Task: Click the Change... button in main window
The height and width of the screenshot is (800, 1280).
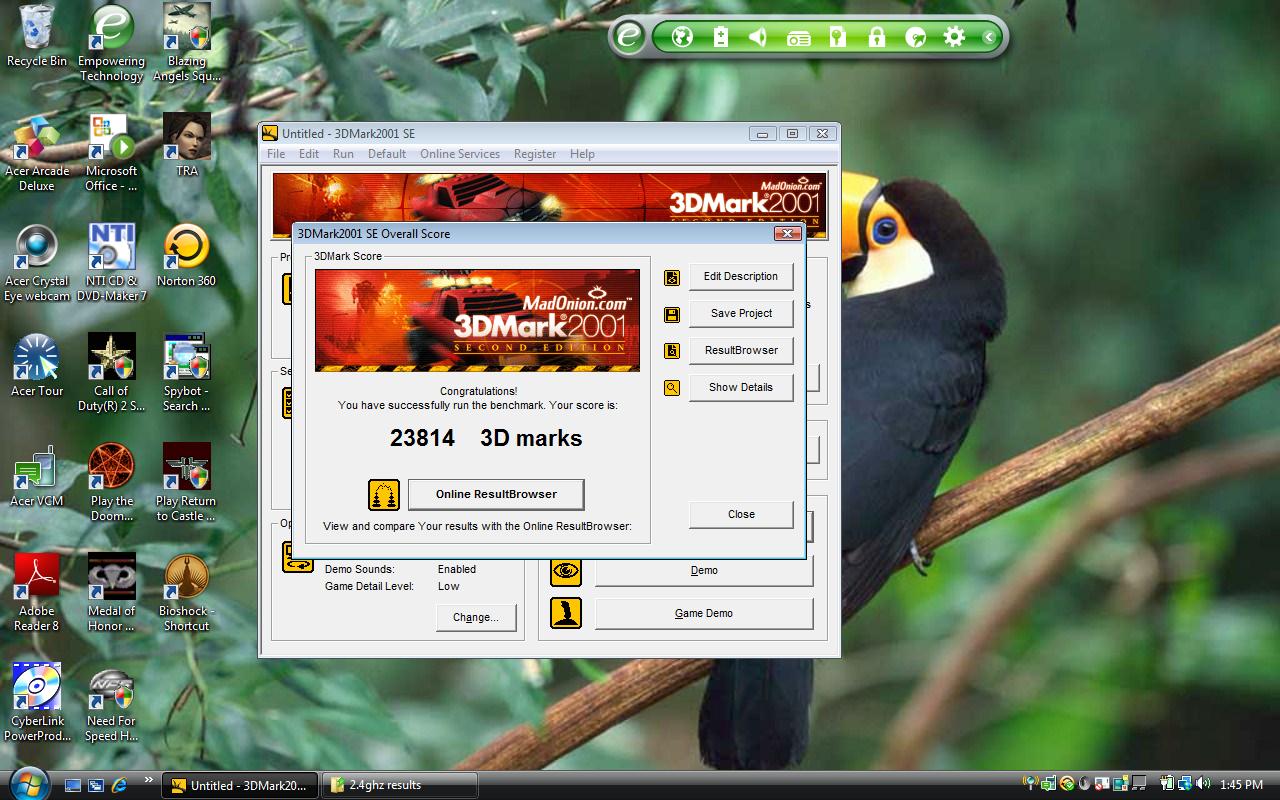Action: 476,617
